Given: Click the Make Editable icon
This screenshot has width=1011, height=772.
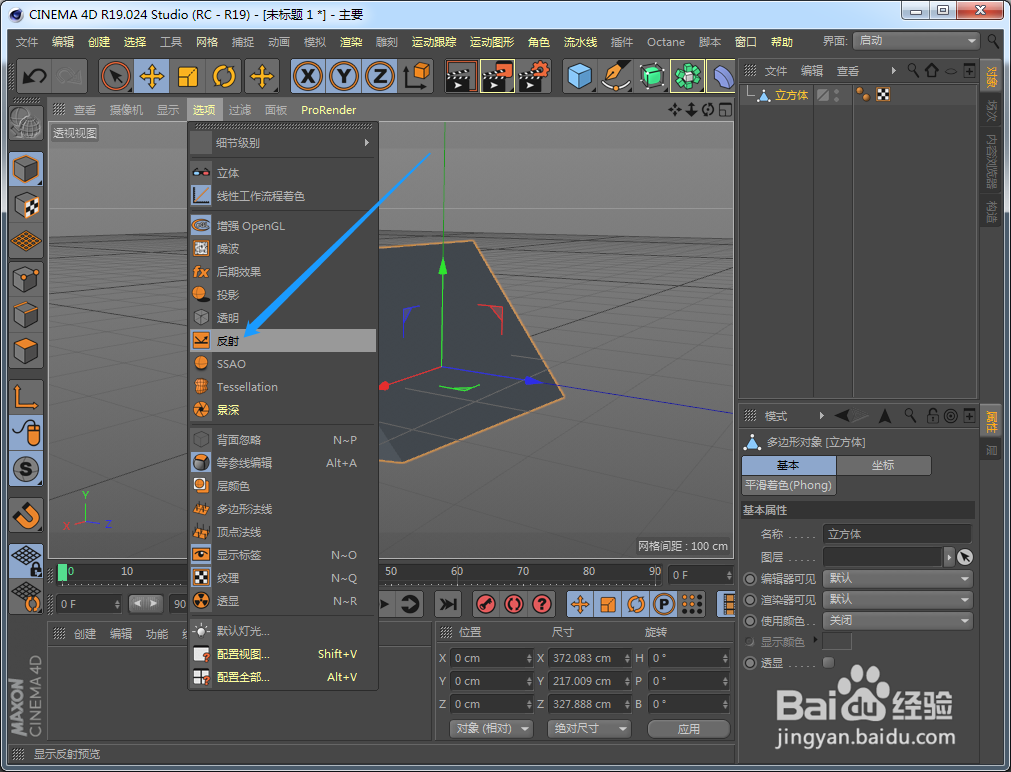Looking at the screenshot, I should click(26, 123).
